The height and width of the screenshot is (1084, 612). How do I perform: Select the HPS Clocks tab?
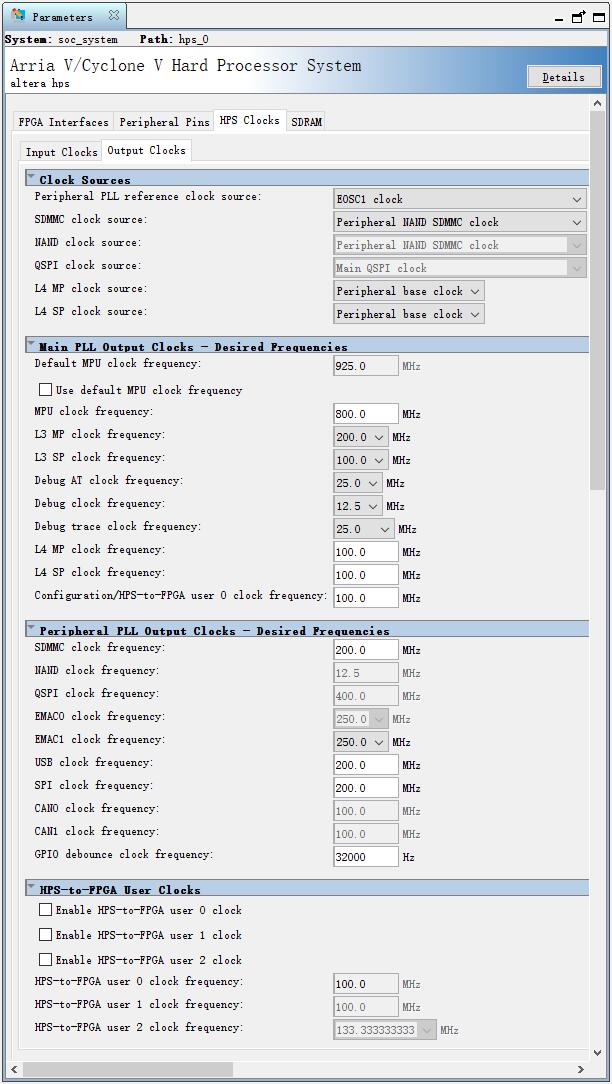[250, 120]
